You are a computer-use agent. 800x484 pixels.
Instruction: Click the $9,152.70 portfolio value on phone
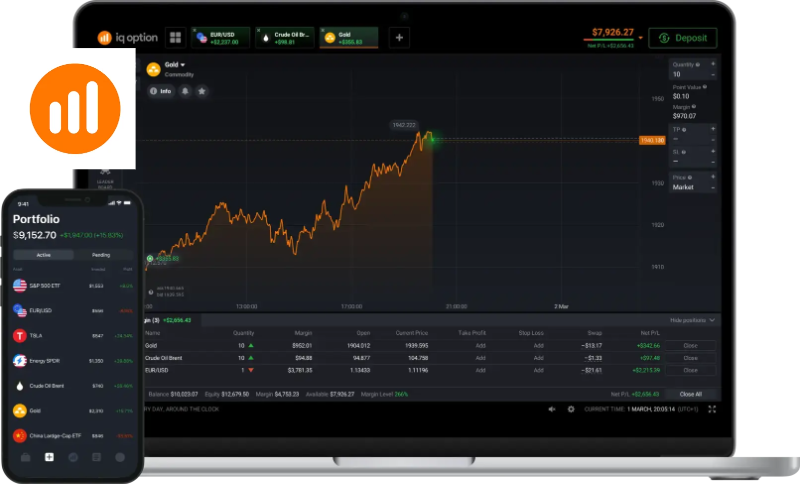pos(35,235)
